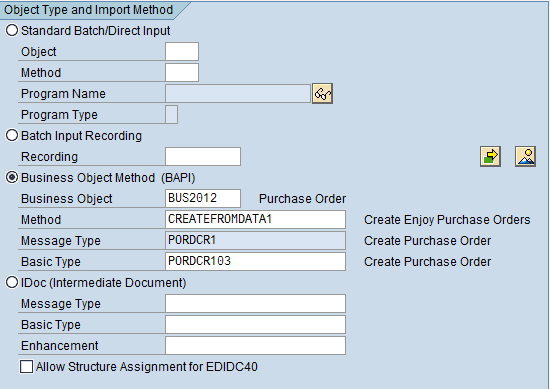Viewport: 550px width, 389px height.
Task: Click the IDoc Basic Type field
Action: [x=255, y=324]
